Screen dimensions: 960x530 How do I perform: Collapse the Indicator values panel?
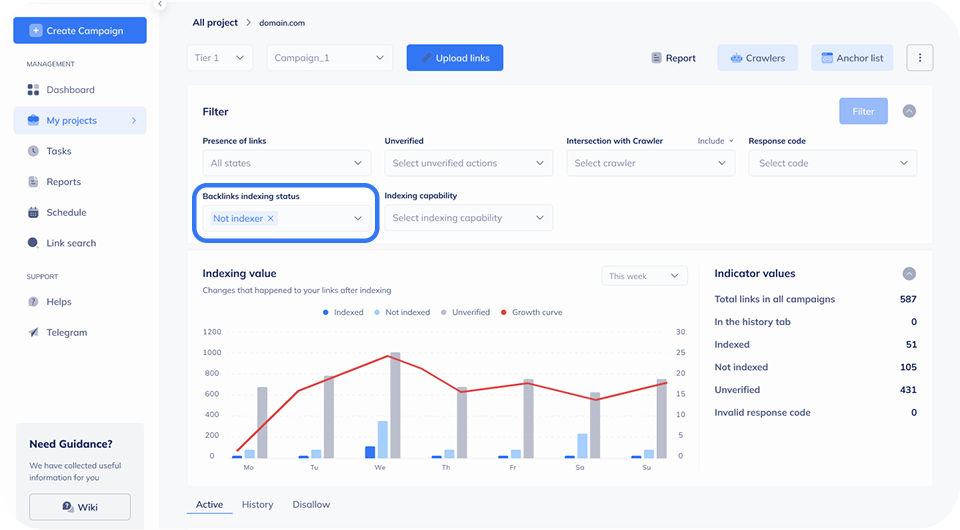click(x=909, y=273)
